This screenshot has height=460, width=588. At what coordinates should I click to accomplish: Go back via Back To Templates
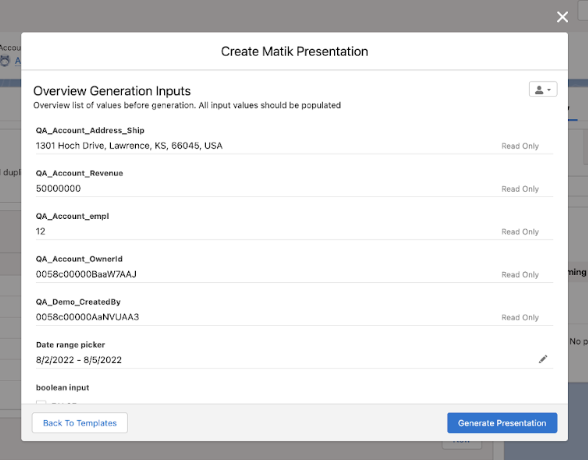pos(80,423)
